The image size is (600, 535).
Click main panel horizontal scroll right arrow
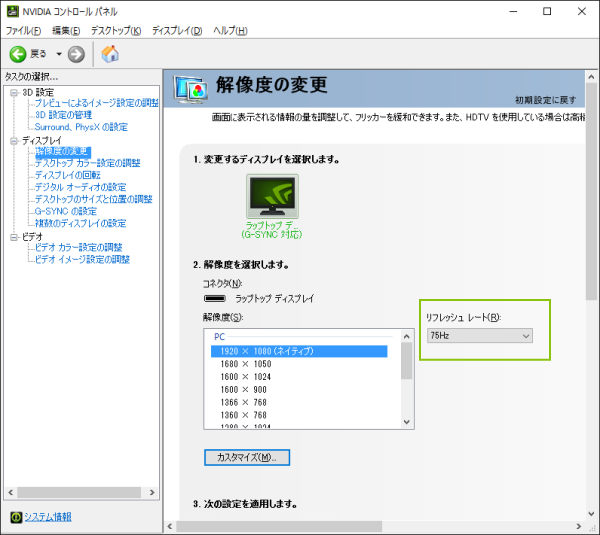pyautogui.click(x=579, y=527)
